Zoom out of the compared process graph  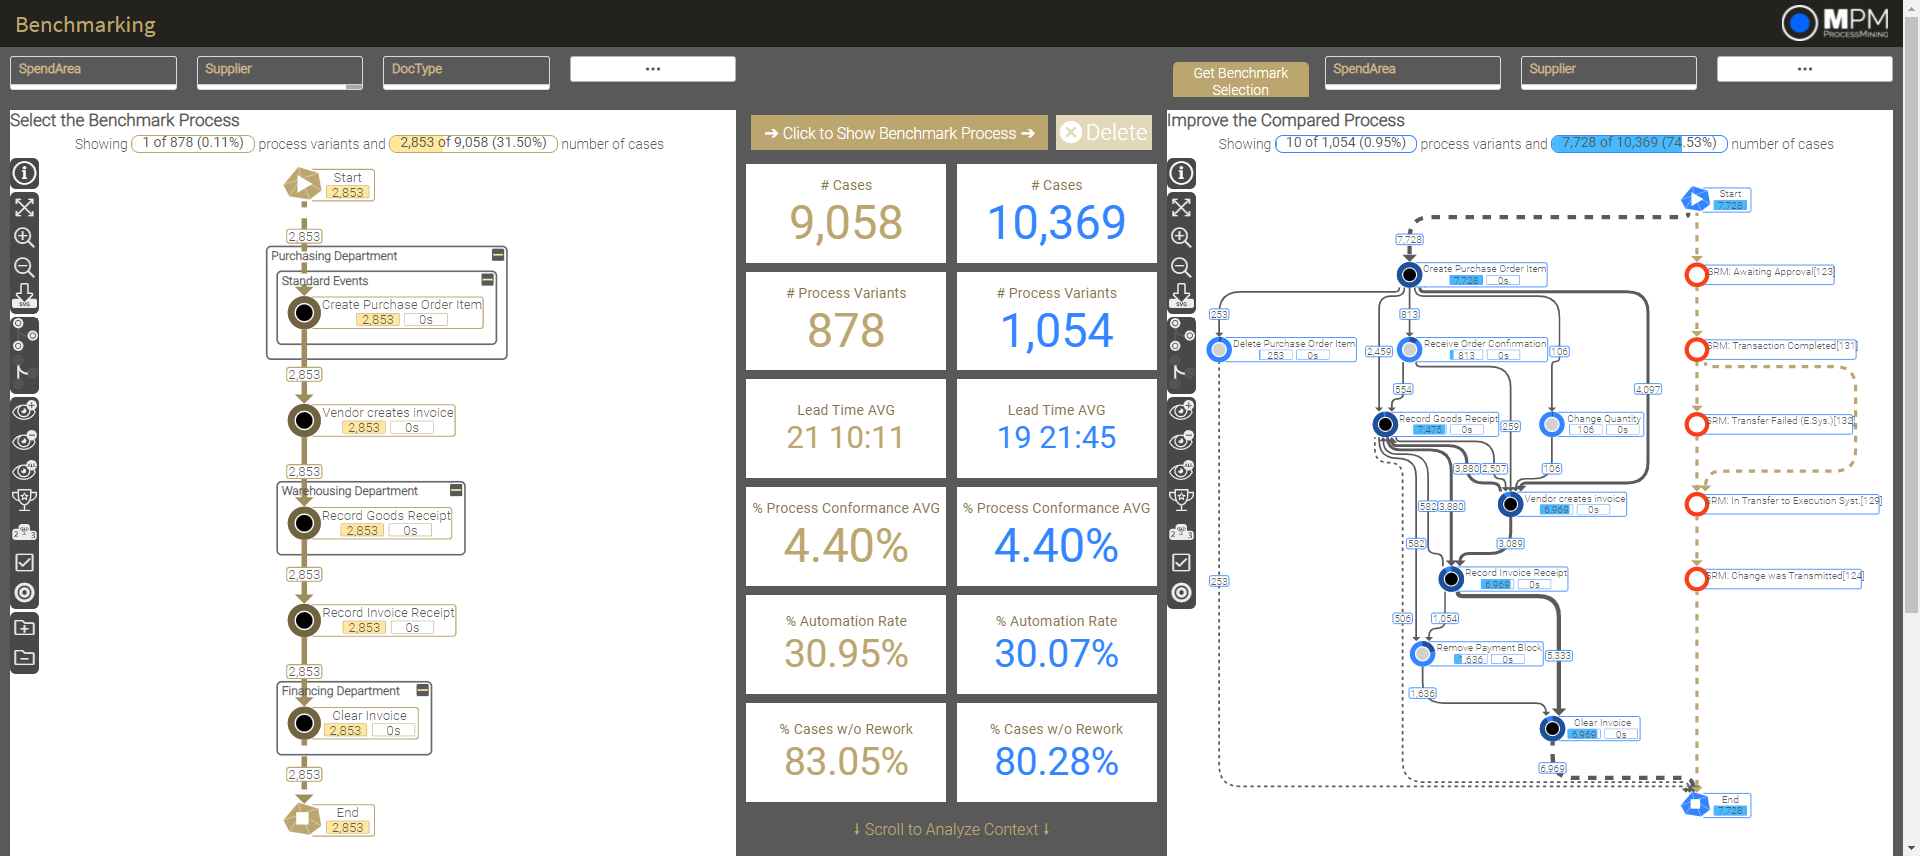pos(1181,267)
